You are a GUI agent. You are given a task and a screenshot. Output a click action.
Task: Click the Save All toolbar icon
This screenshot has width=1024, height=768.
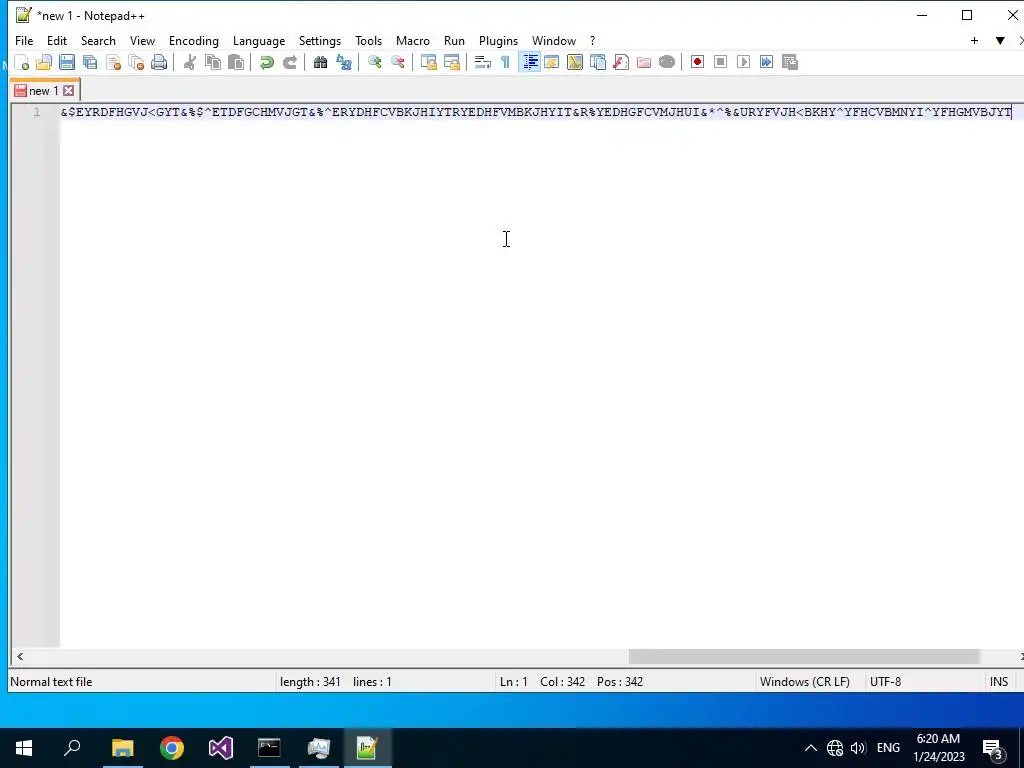(90, 62)
